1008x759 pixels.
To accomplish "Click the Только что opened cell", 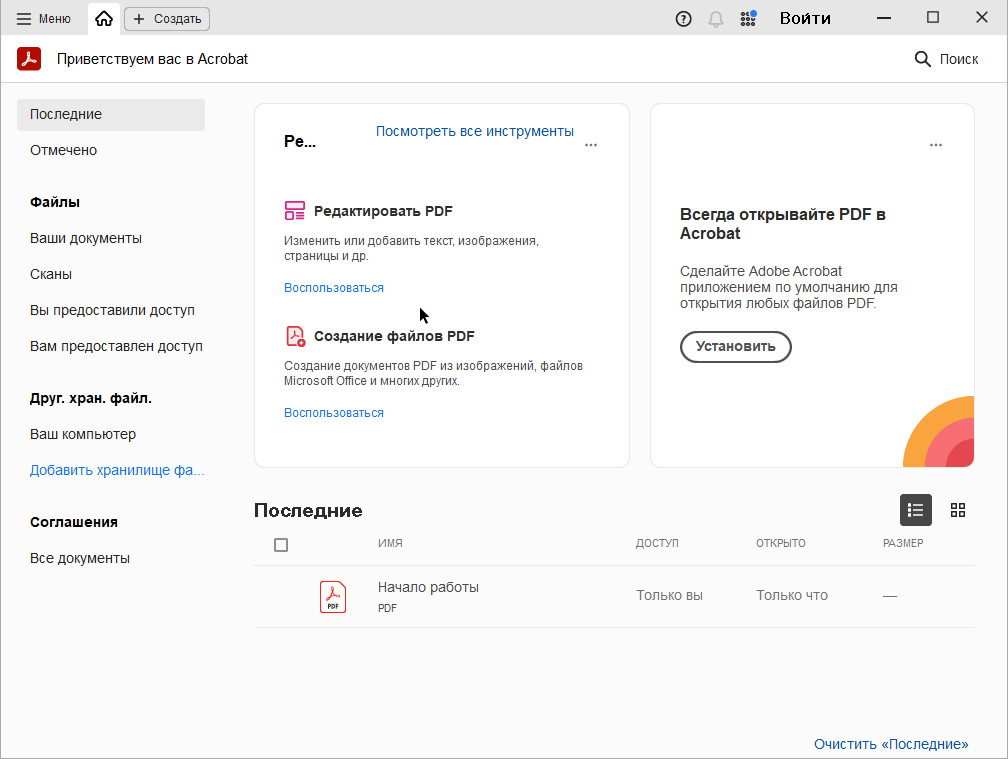I will point(792,596).
